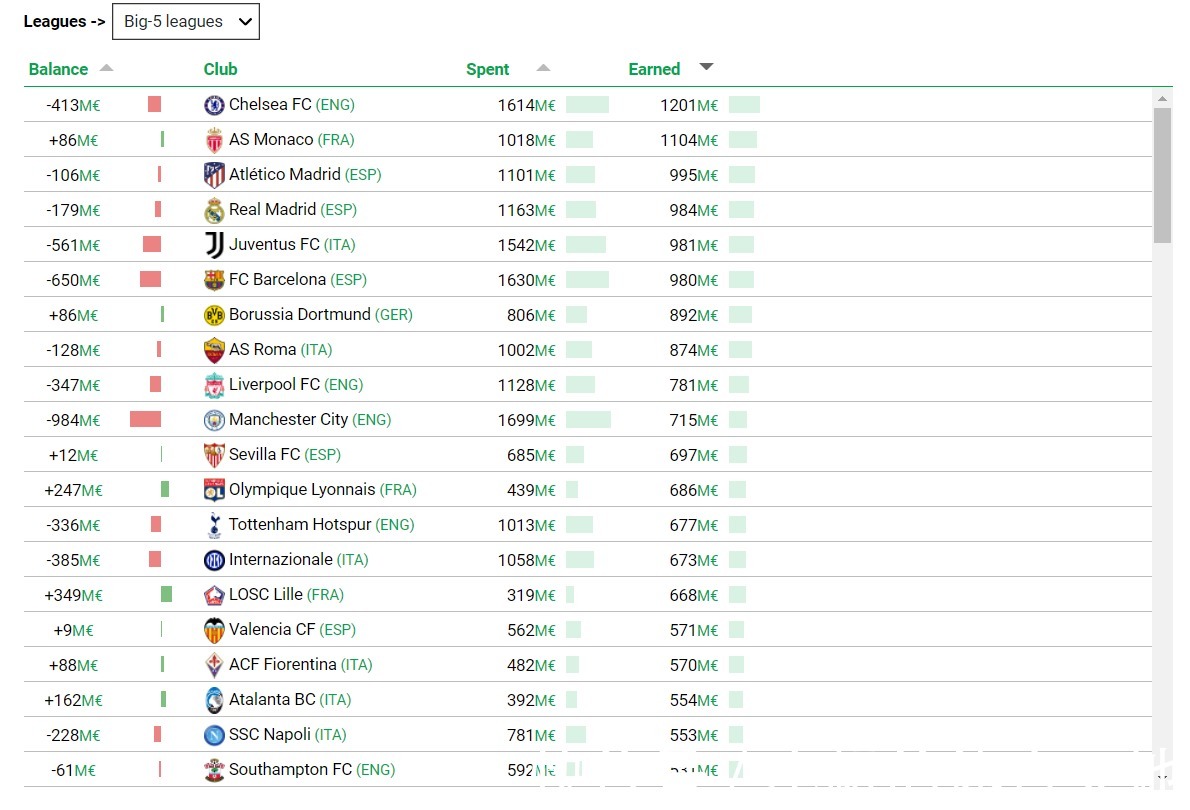Click Juventus 1542M€ spent value

click(526, 245)
